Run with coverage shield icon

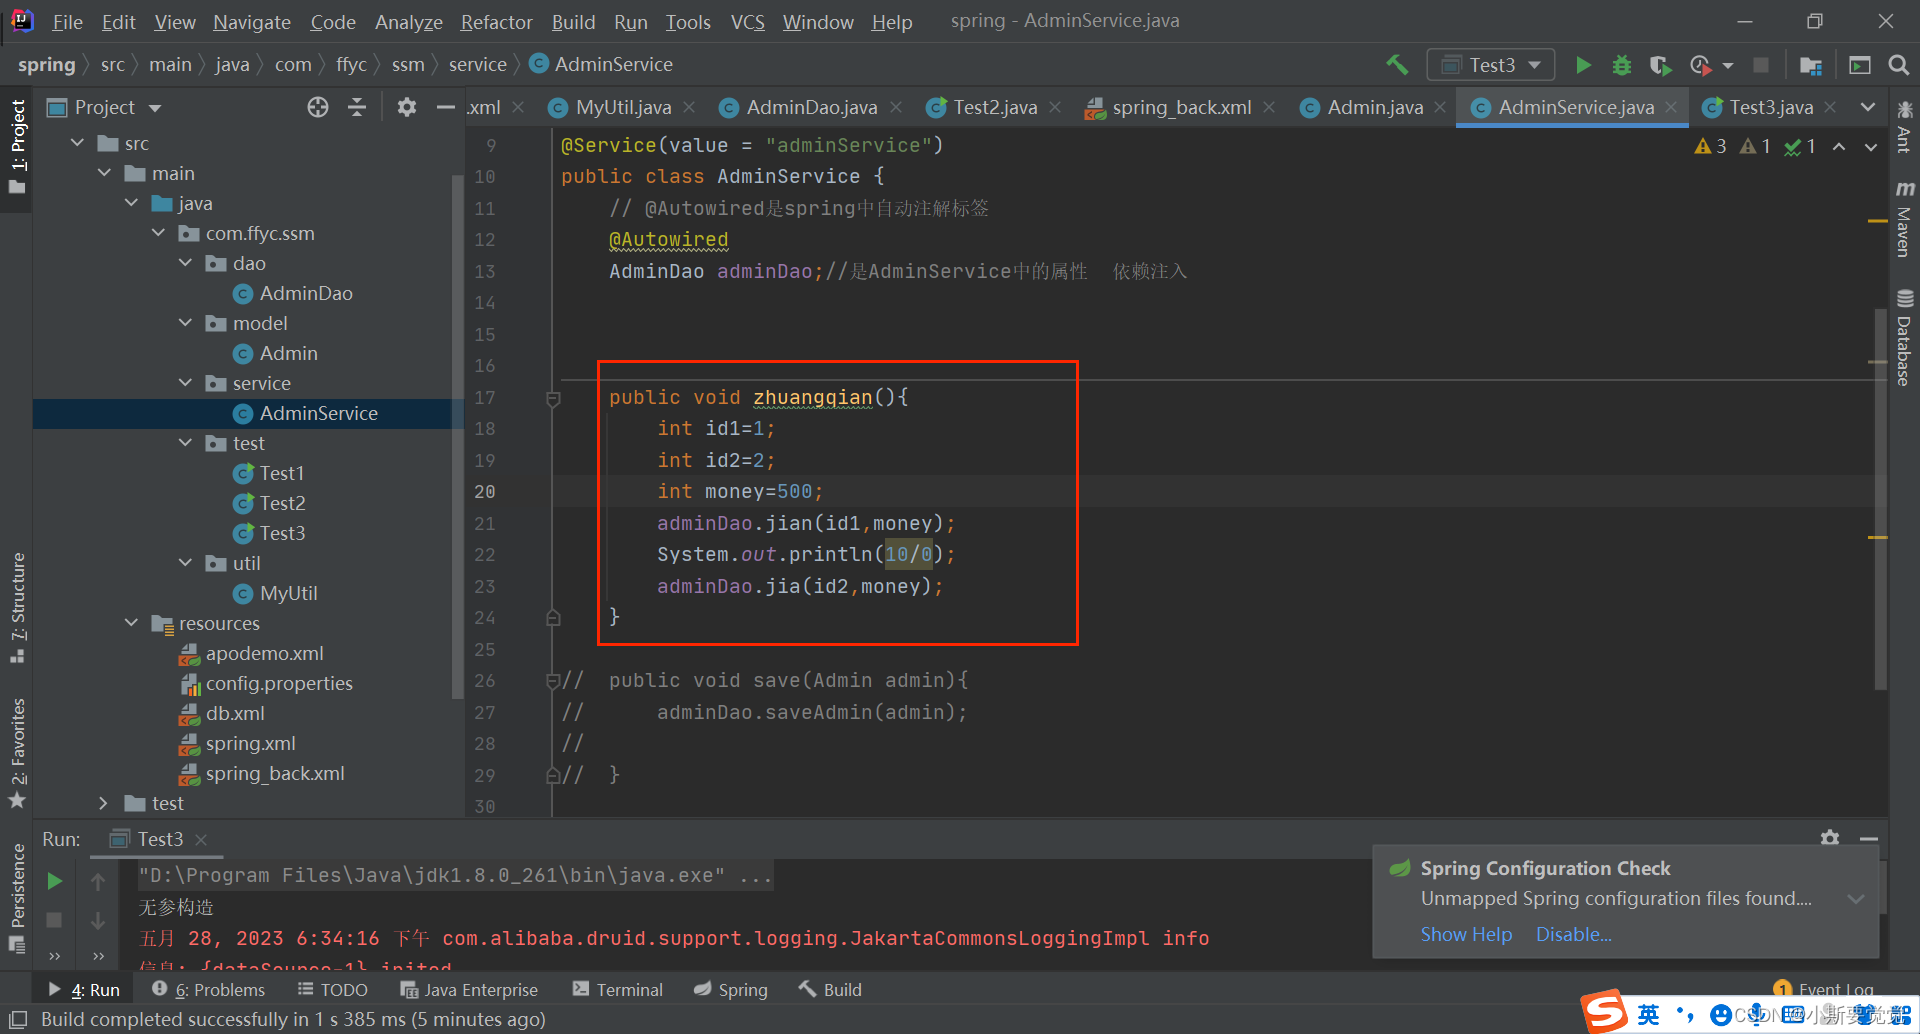pos(1660,65)
